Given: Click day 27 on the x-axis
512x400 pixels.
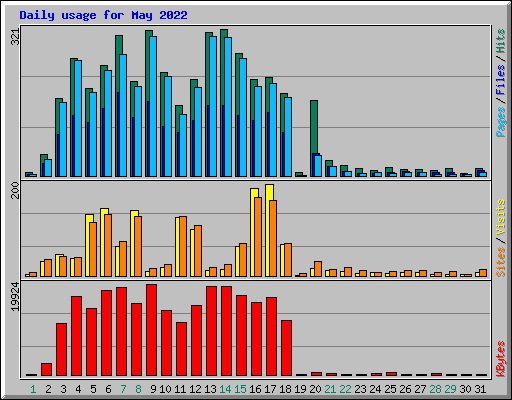Looking at the screenshot, I should 420,389.
